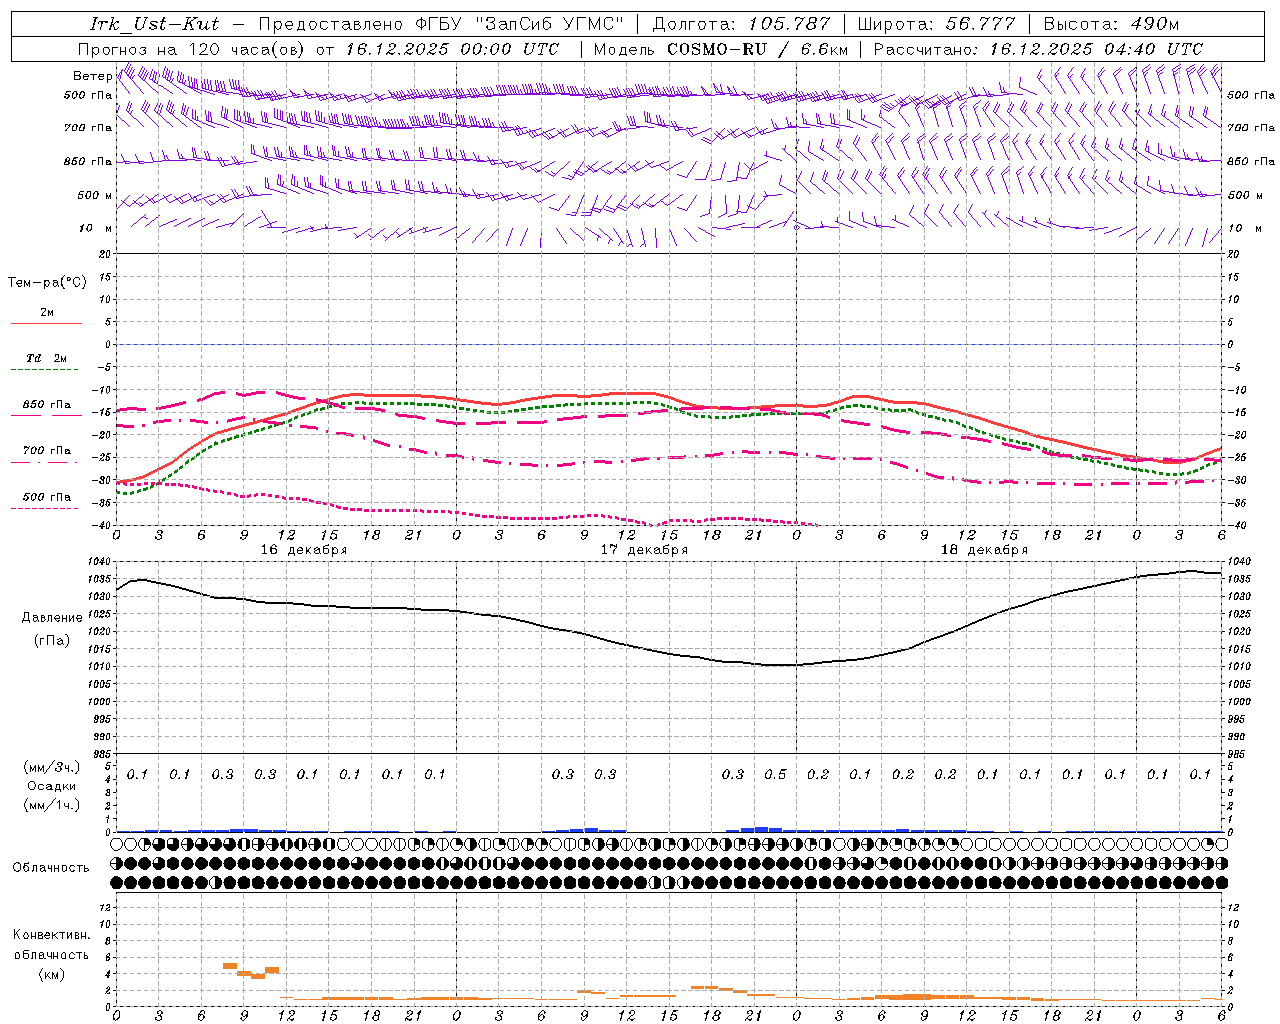Viewport: 1280px width, 1024px height.
Task: Click the date label 18 декабря
Action: click(x=984, y=550)
